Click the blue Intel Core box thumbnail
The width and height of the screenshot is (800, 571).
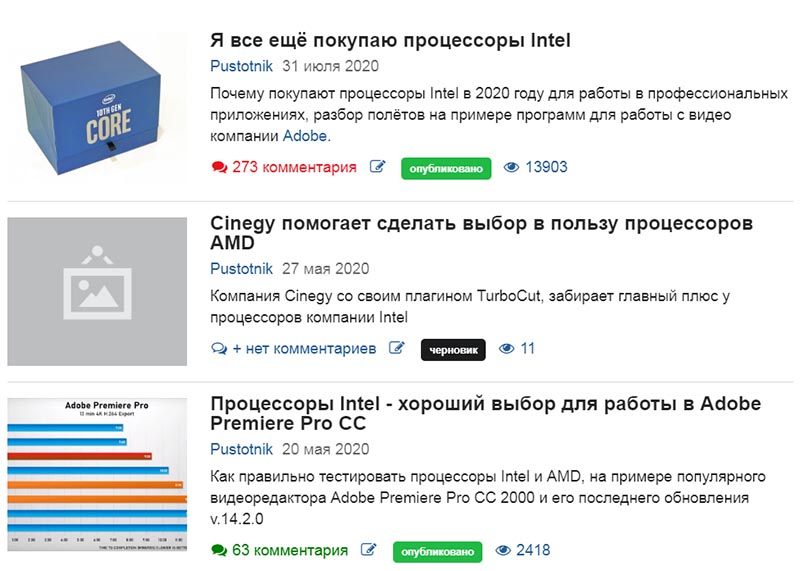pos(97,108)
